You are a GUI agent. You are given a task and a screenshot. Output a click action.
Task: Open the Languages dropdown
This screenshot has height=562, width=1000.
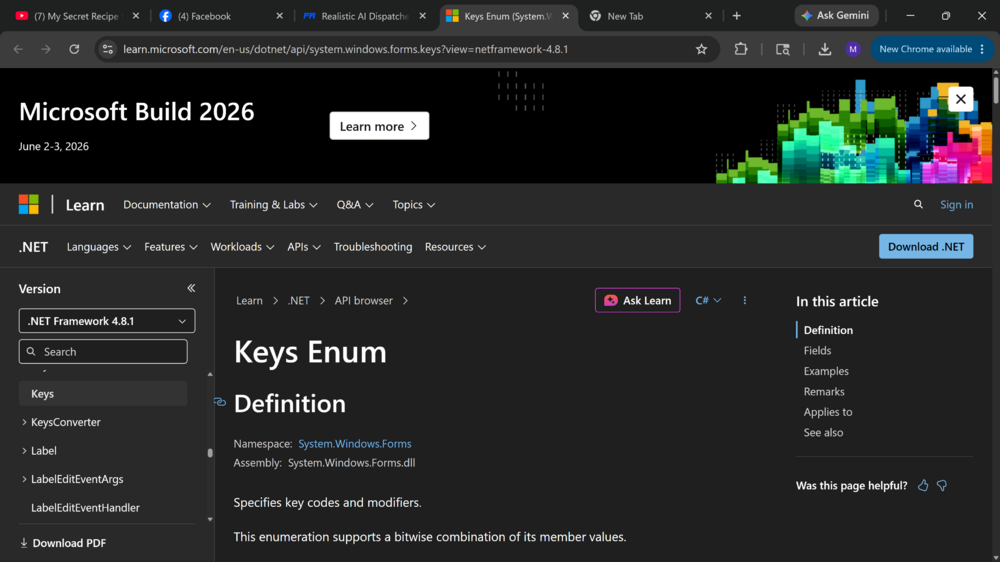coord(99,247)
